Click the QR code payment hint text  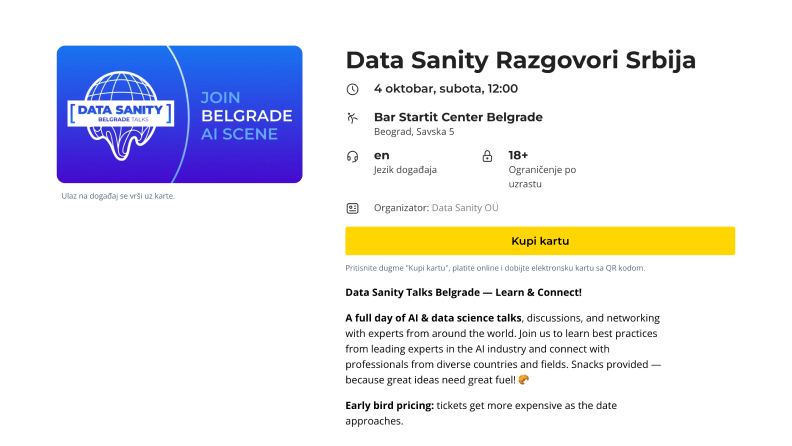pyautogui.click(x=495, y=268)
